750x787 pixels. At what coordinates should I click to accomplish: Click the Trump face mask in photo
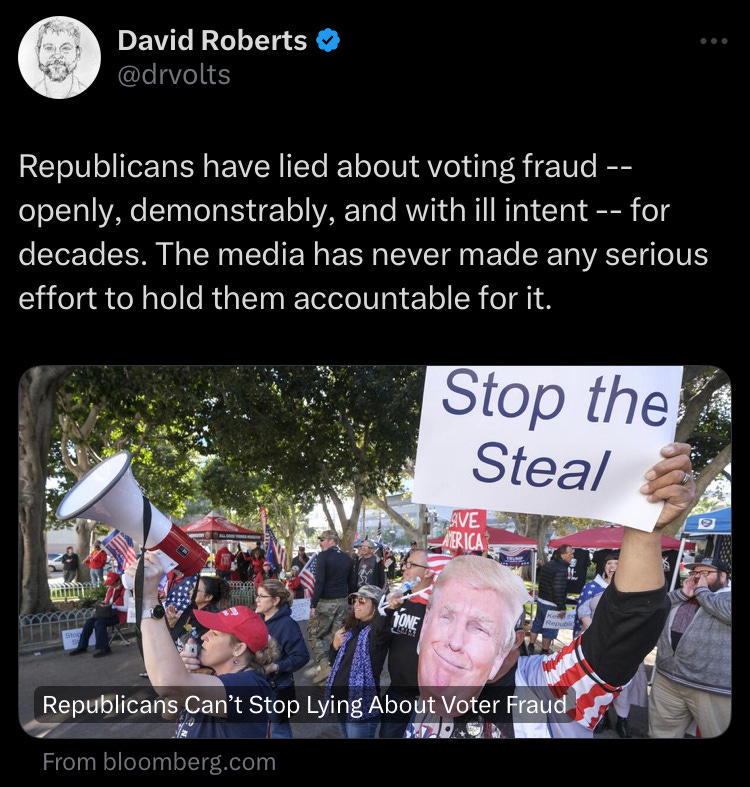[470, 619]
